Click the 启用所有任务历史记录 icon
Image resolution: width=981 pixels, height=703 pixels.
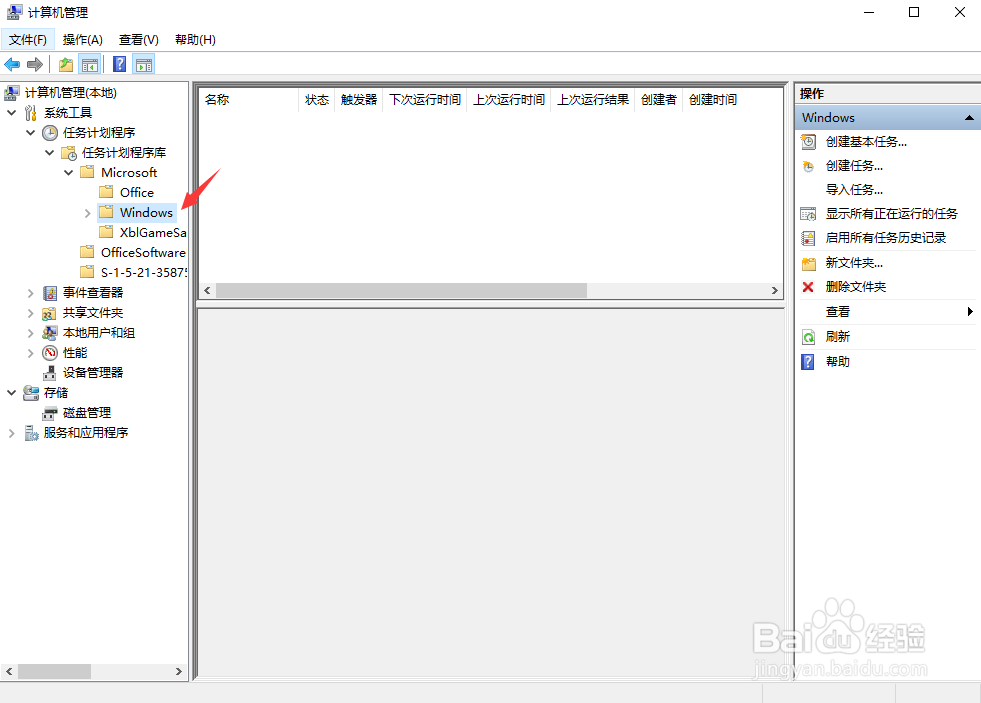click(808, 238)
